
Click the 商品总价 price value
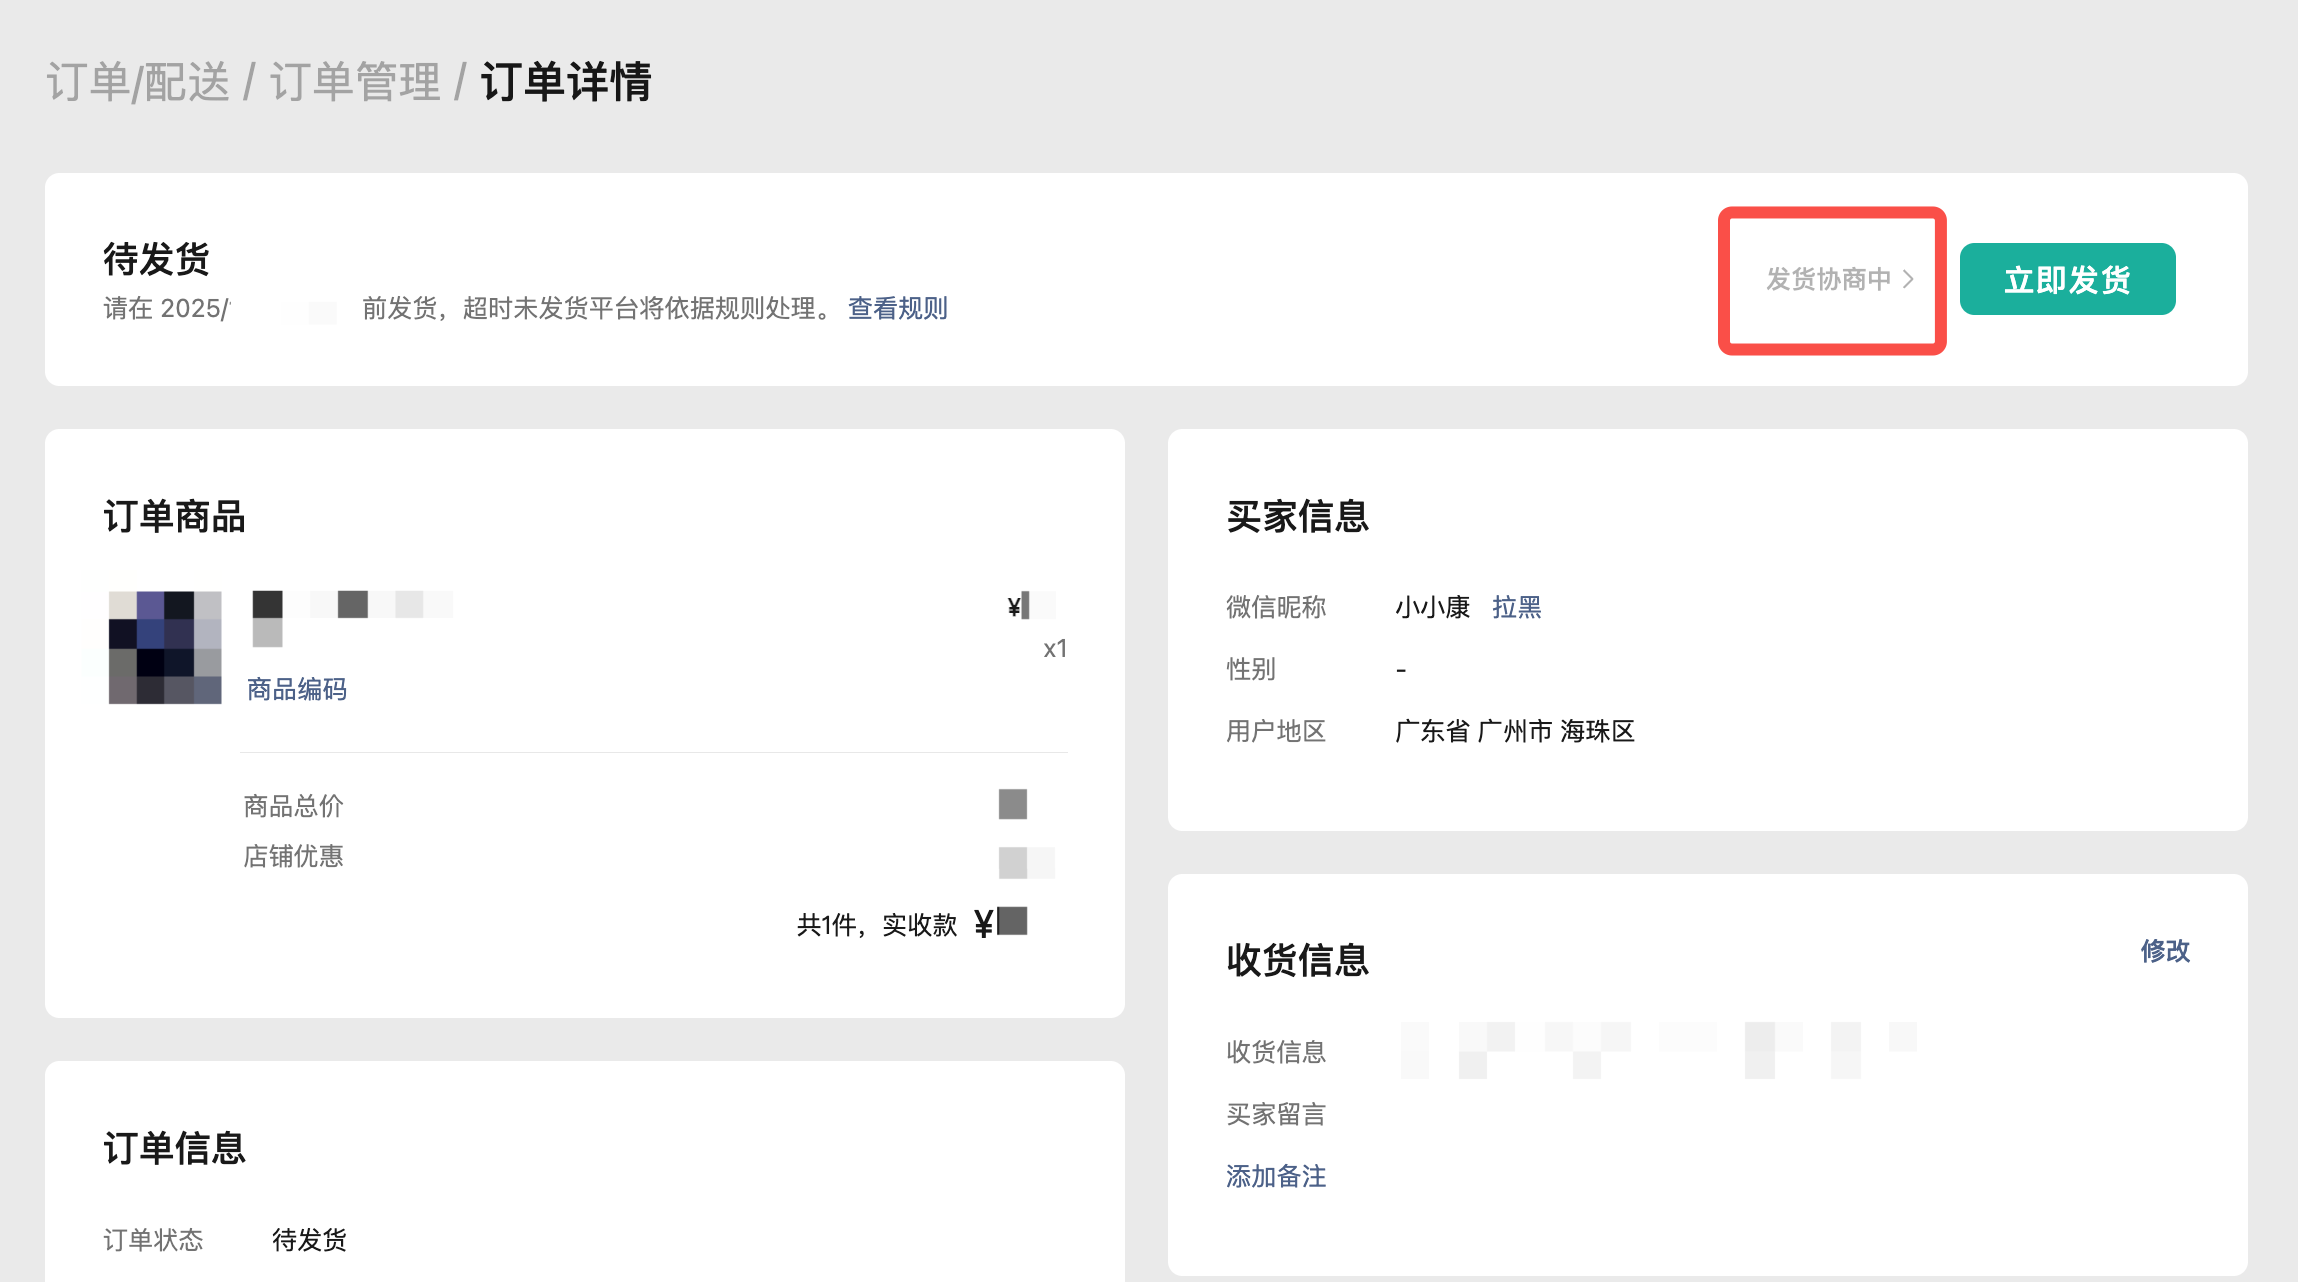tap(1012, 804)
